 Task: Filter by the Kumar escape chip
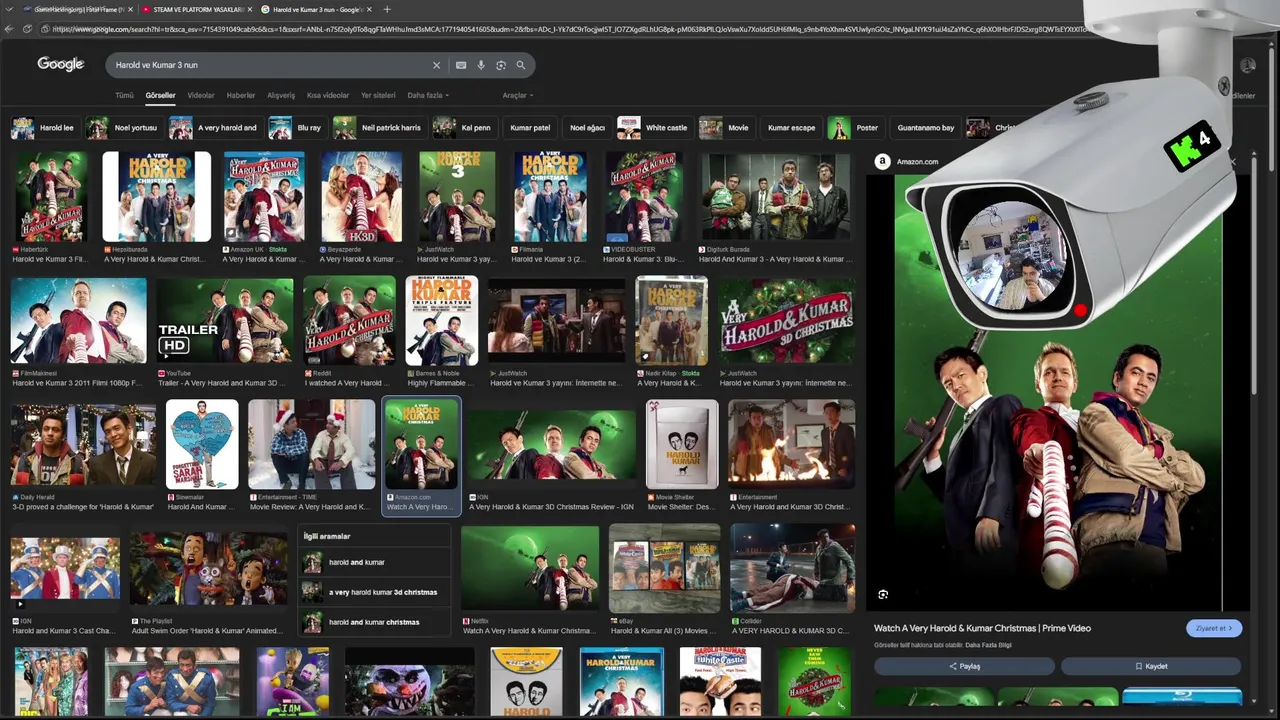click(791, 128)
